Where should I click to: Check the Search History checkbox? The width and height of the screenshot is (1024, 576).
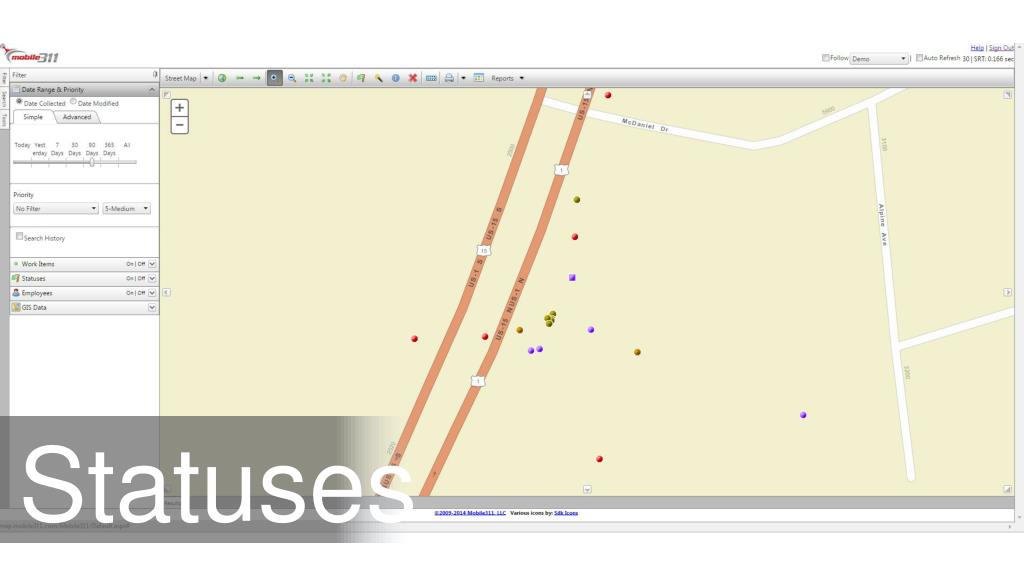pos(20,236)
